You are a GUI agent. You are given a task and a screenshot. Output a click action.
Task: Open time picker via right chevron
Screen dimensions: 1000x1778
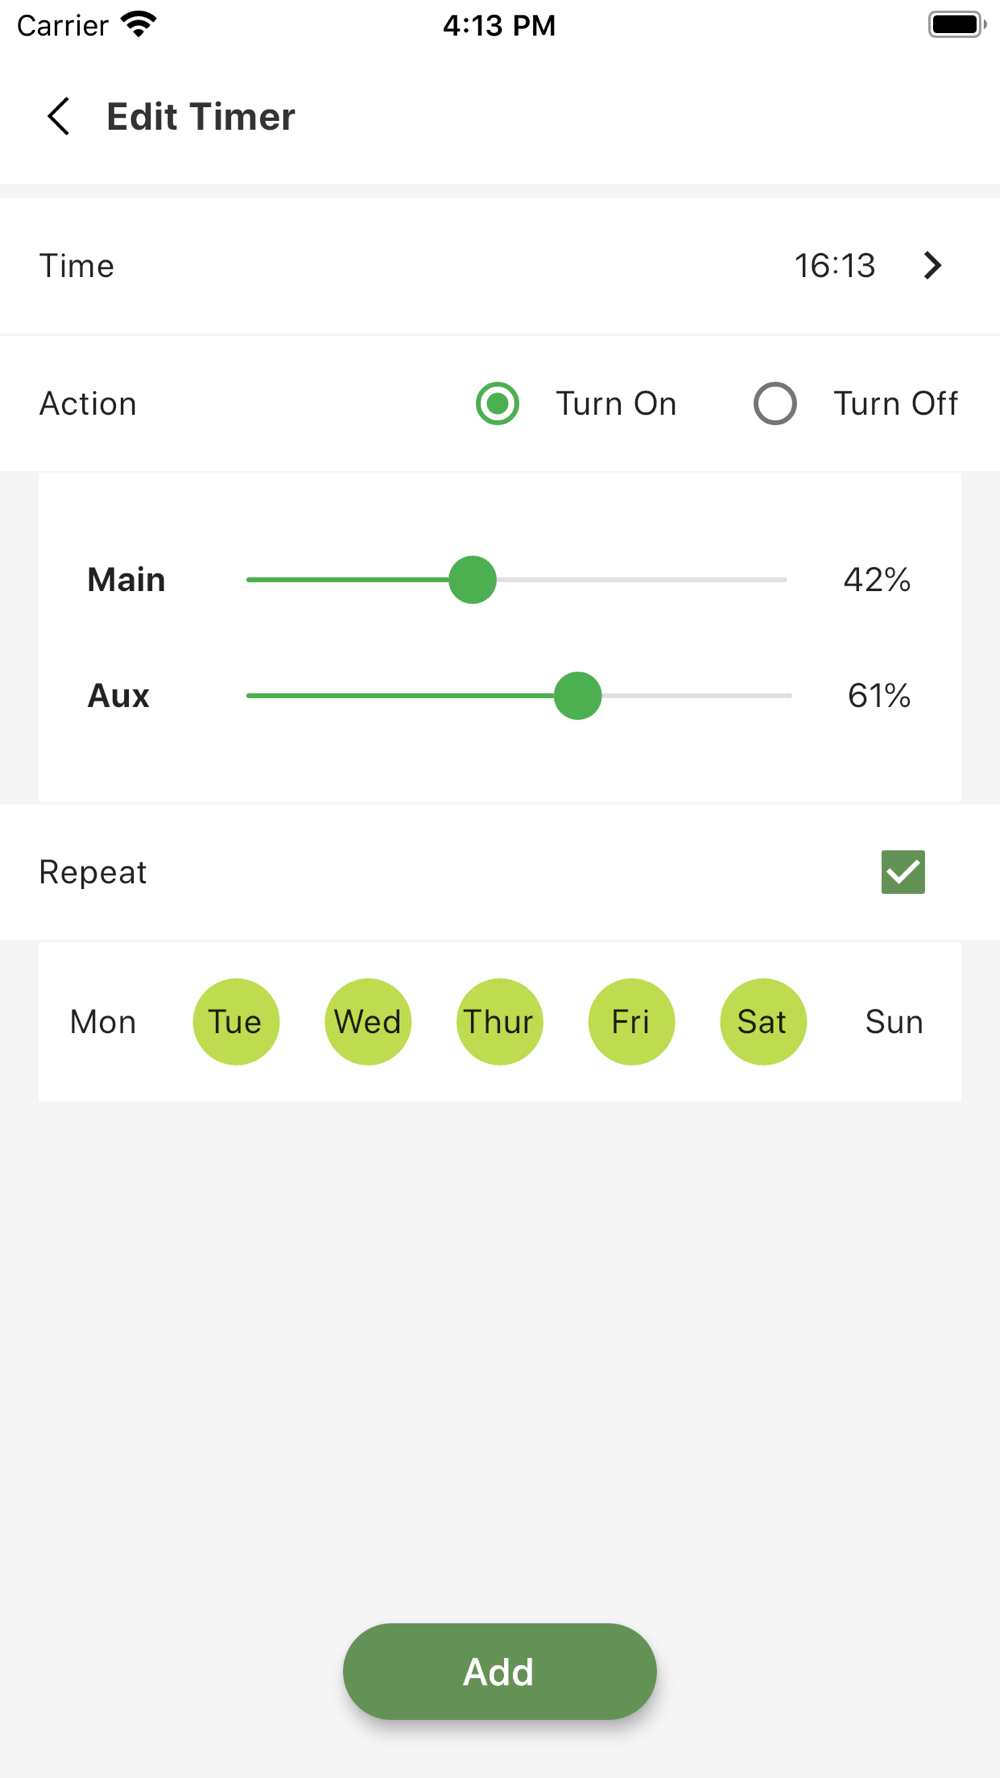(932, 265)
